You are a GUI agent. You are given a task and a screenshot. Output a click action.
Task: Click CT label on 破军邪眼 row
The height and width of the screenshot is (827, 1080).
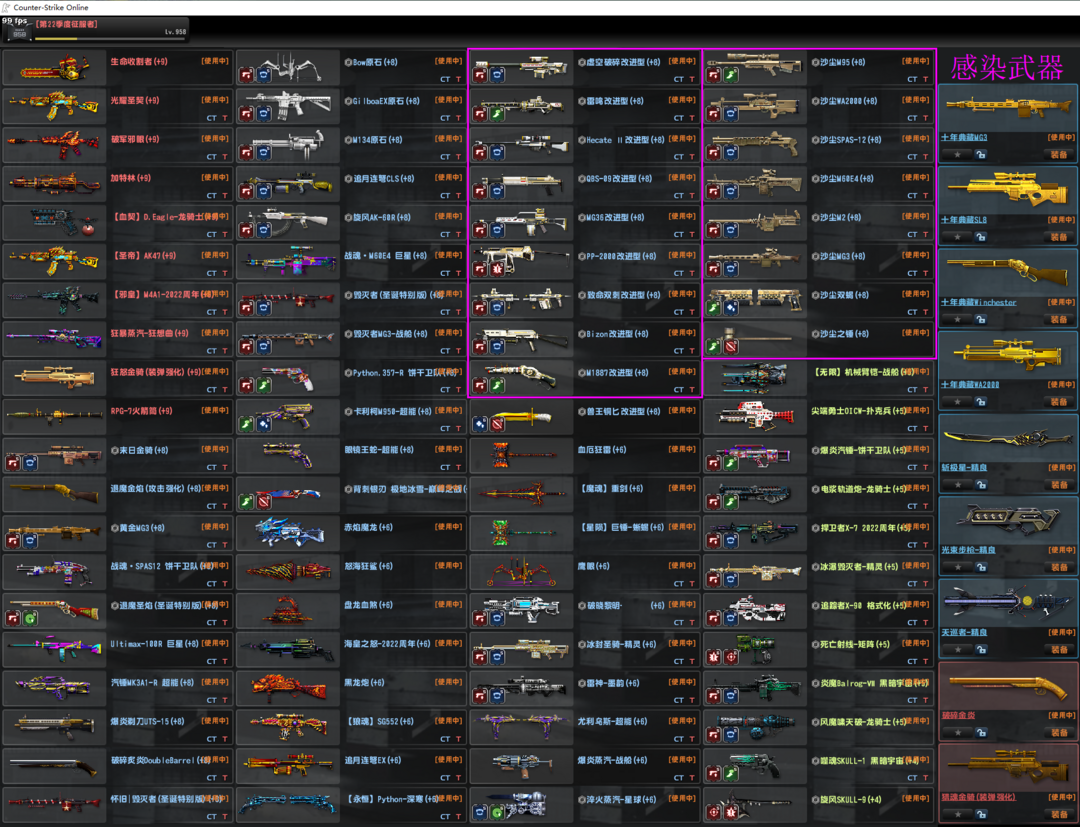tap(211, 157)
